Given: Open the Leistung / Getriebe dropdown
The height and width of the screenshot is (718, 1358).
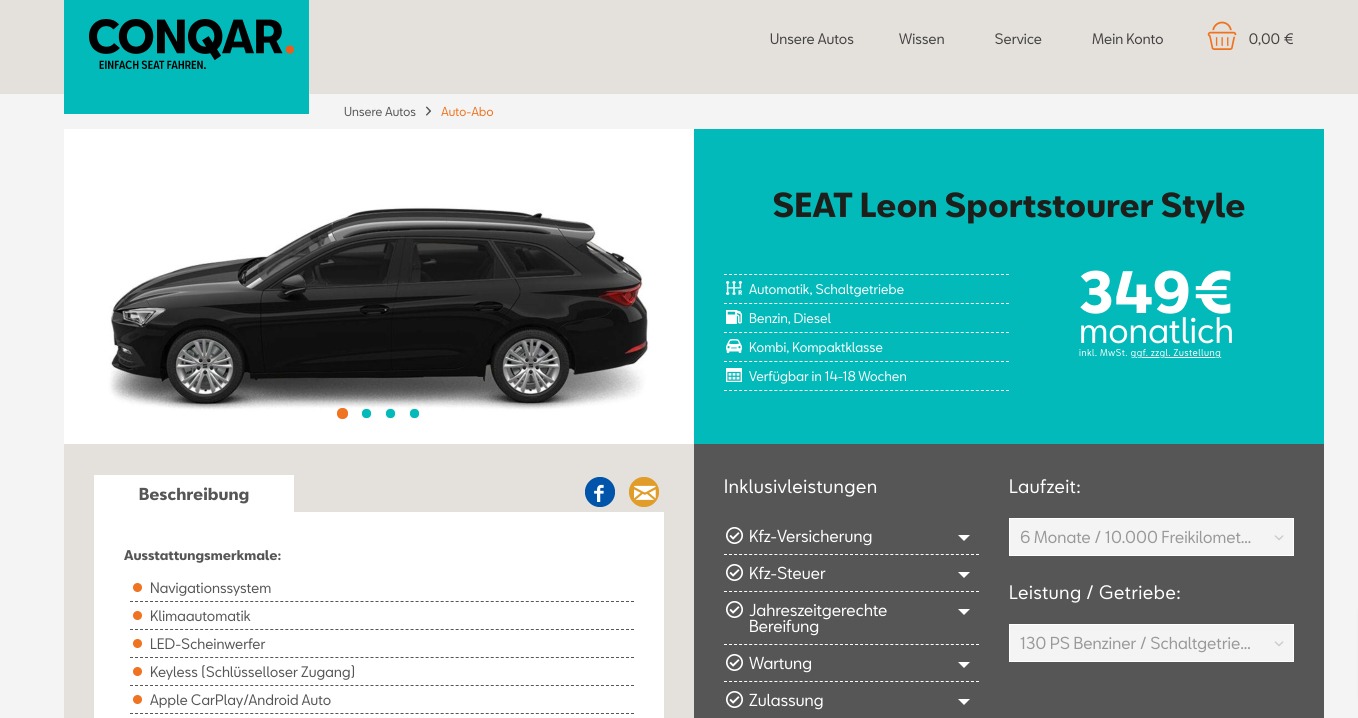Looking at the screenshot, I should click(1151, 643).
